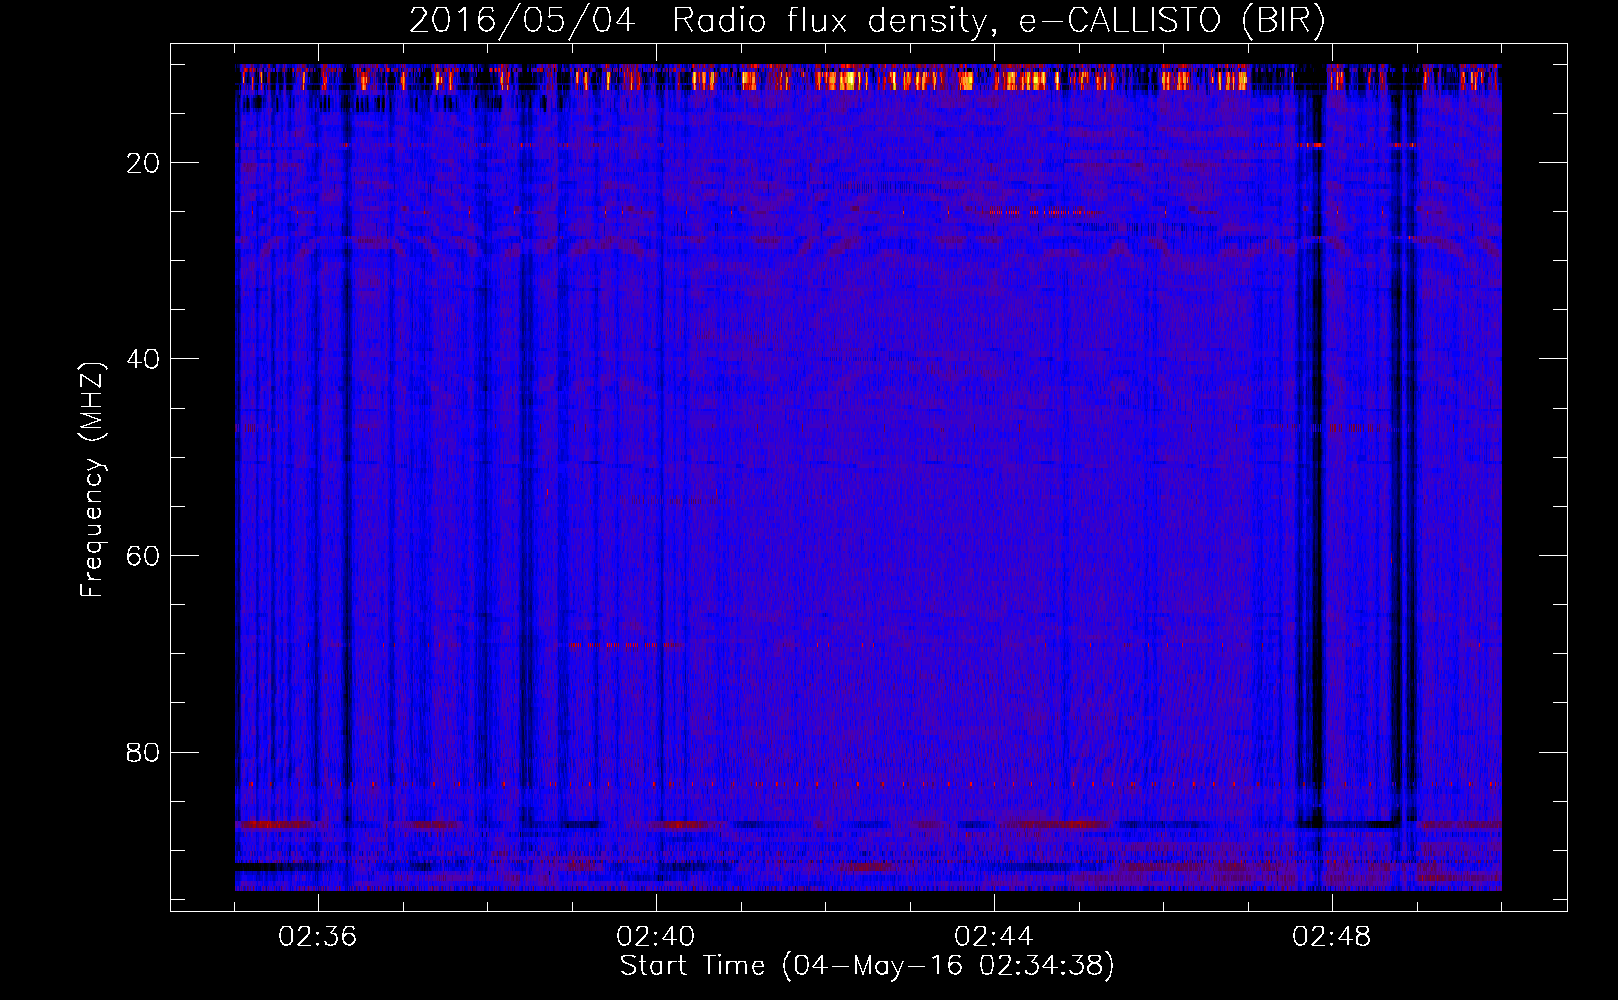
Task: Click the '02:36' time tick label
Action: [318, 937]
